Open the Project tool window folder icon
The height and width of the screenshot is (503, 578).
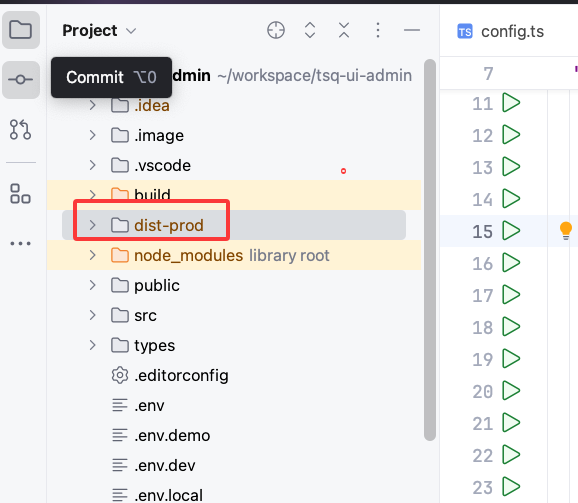tap(21, 29)
